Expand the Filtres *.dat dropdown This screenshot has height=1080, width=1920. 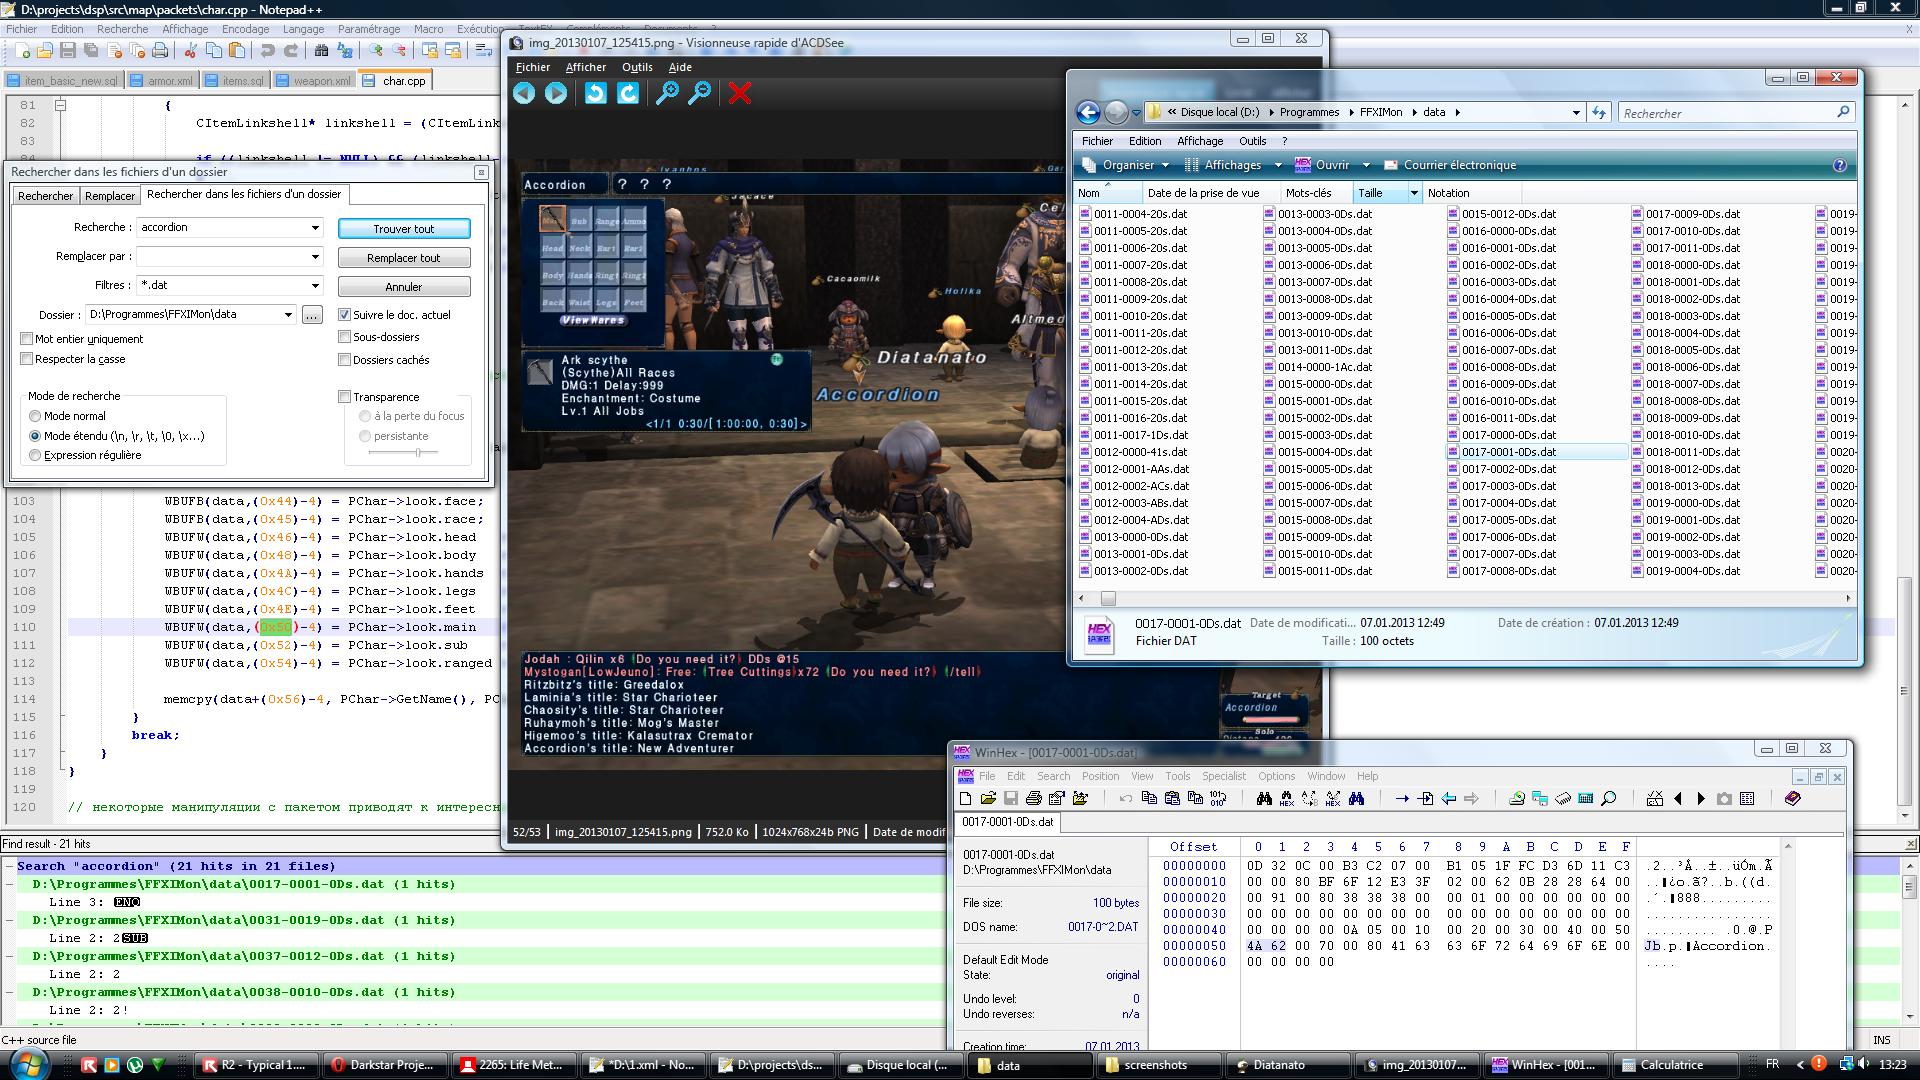pos(315,285)
